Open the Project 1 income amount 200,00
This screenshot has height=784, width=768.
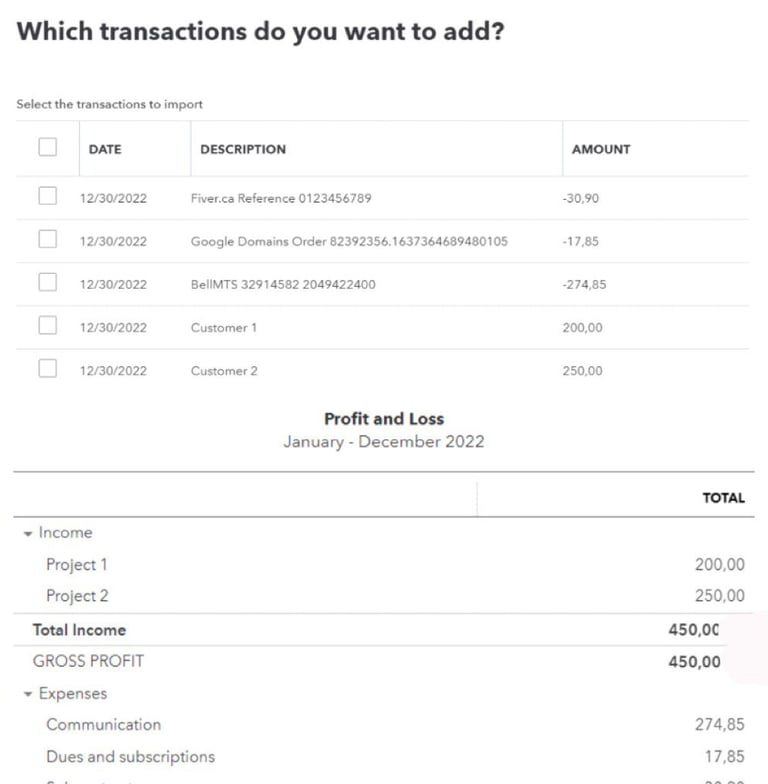click(x=719, y=565)
